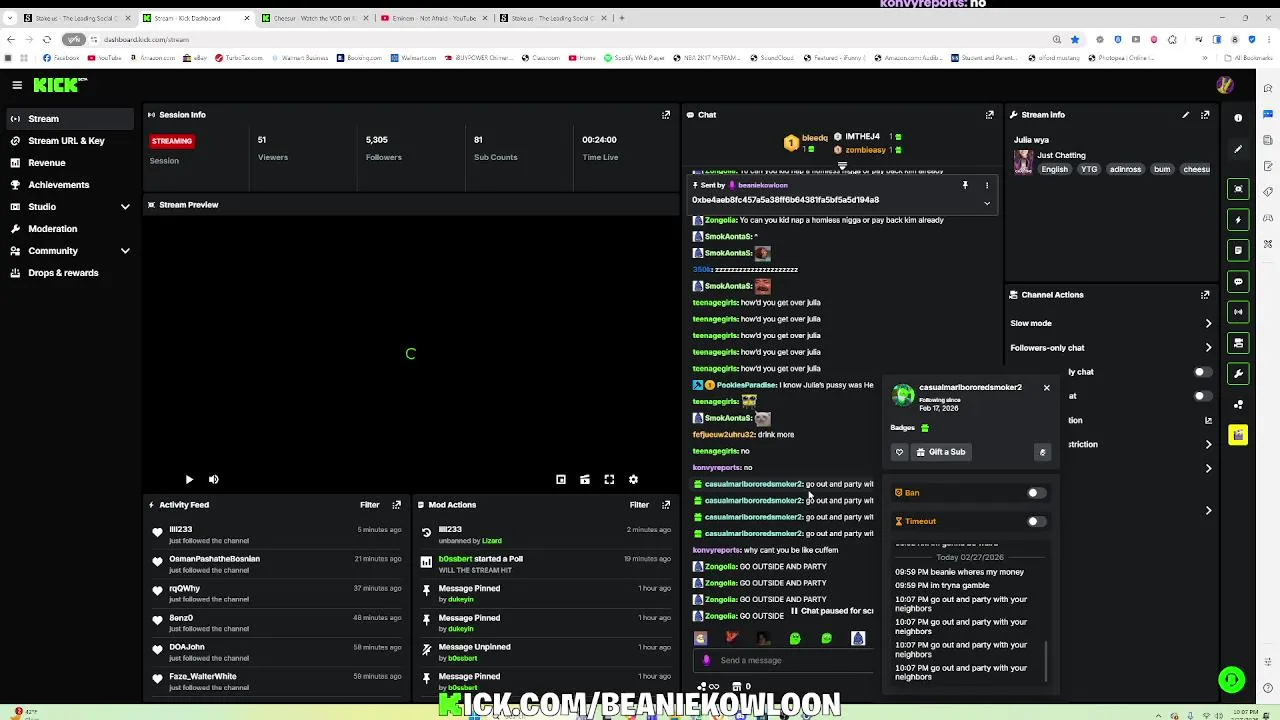
Task: Click the moderator icon in user card
Action: (x=1042, y=452)
